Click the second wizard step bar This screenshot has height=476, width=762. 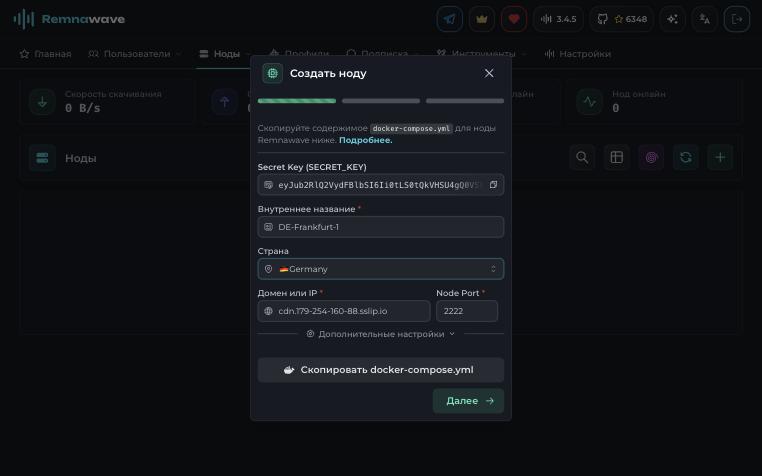(381, 101)
